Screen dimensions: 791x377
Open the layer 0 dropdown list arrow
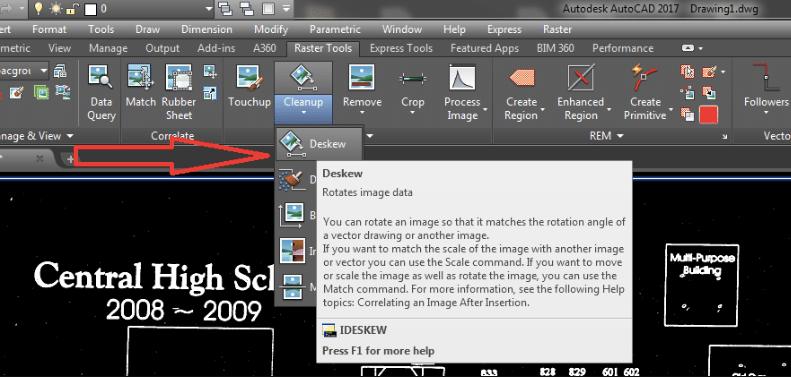tap(210, 9)
